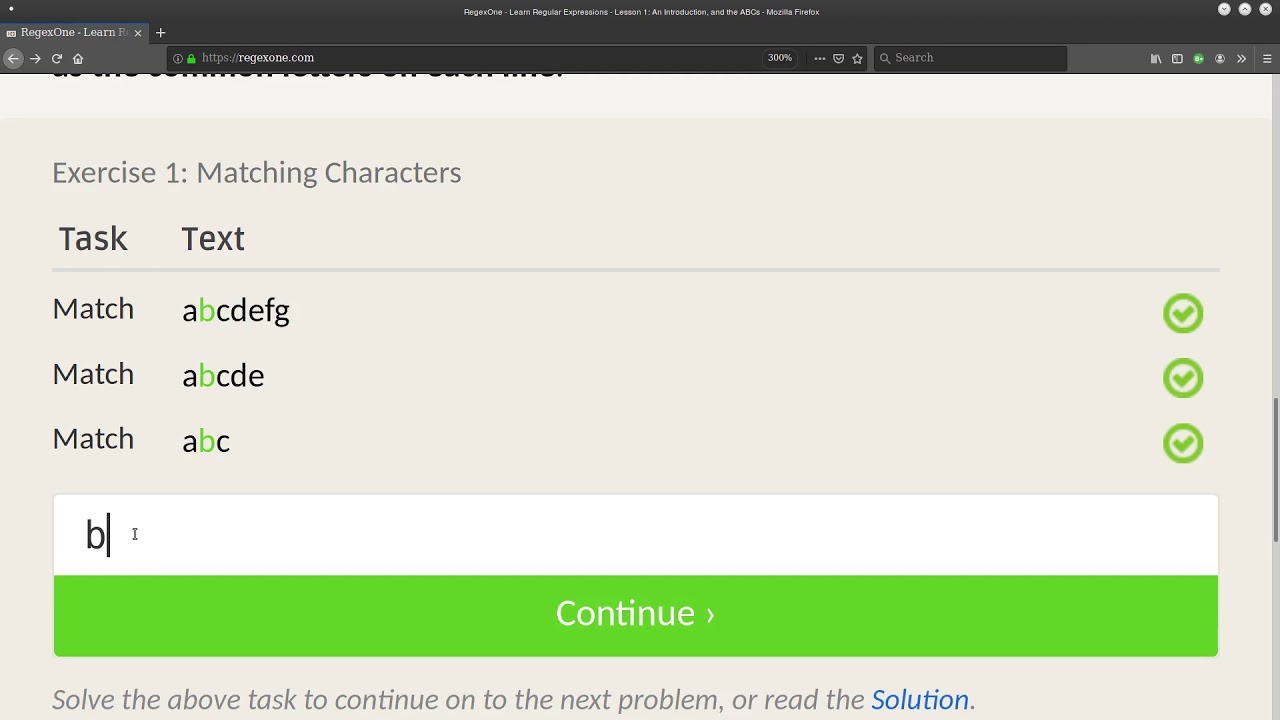Click the page vertical scrollbar thumb

(1275, 470)
